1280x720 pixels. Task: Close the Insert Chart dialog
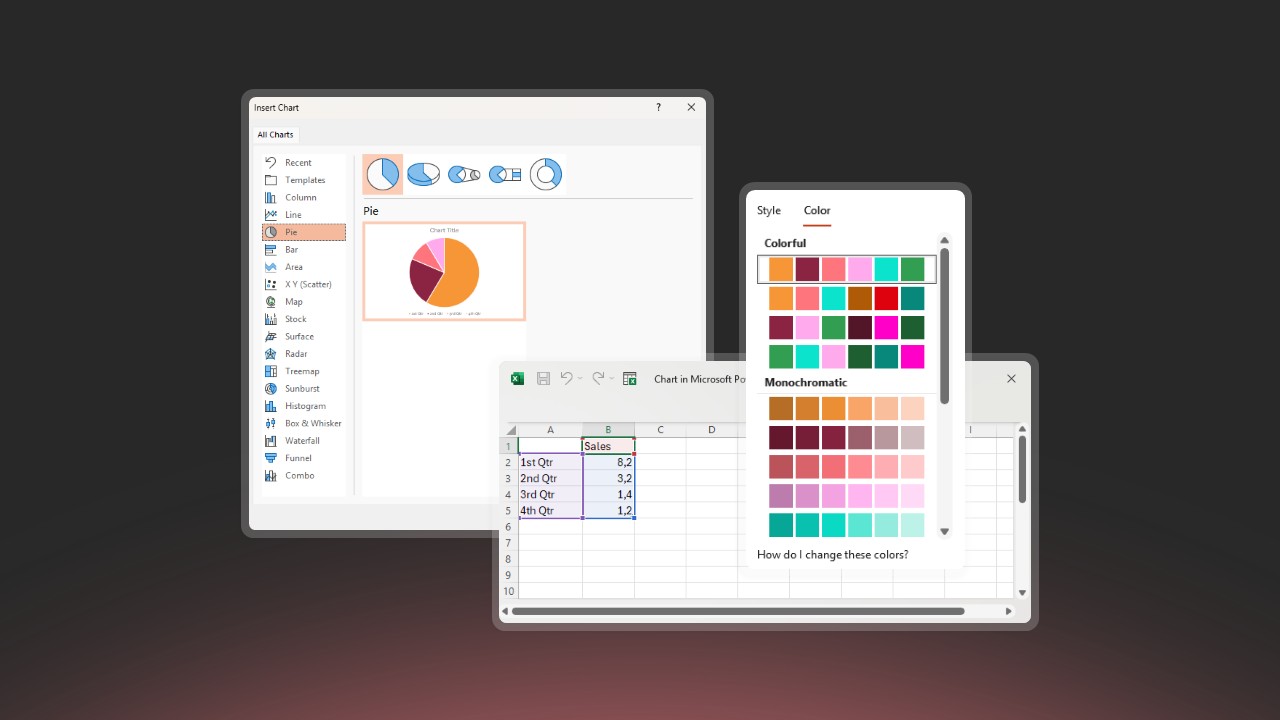pos(691,107)
